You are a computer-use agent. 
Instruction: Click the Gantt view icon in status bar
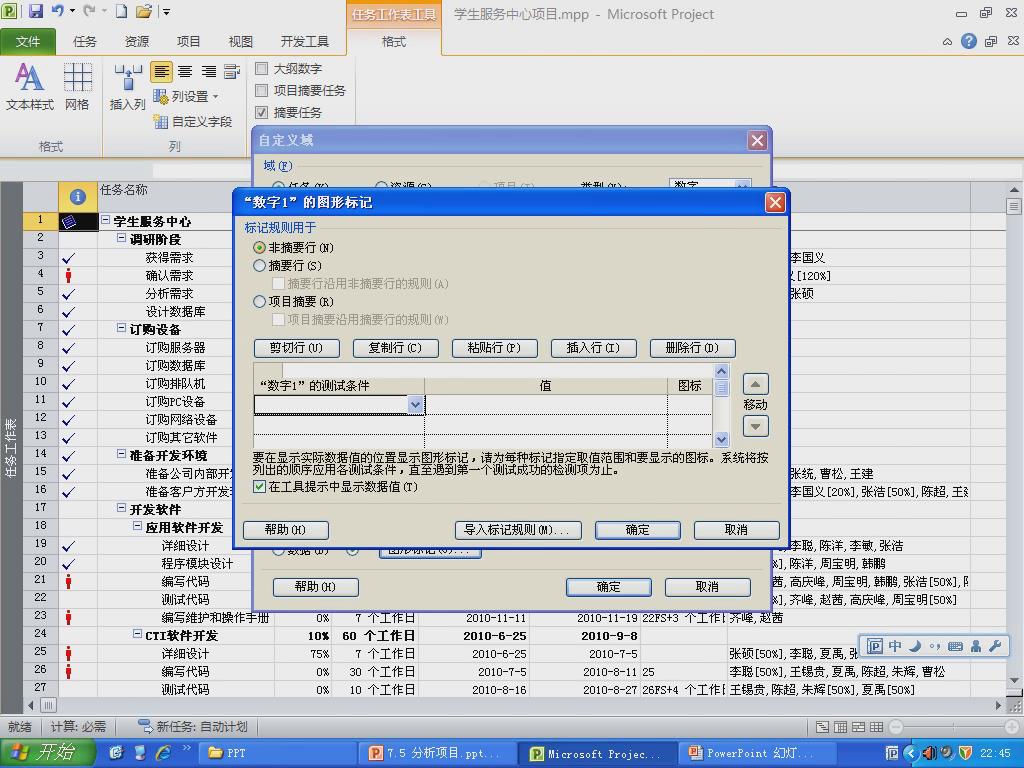click(x=823, y=727)
